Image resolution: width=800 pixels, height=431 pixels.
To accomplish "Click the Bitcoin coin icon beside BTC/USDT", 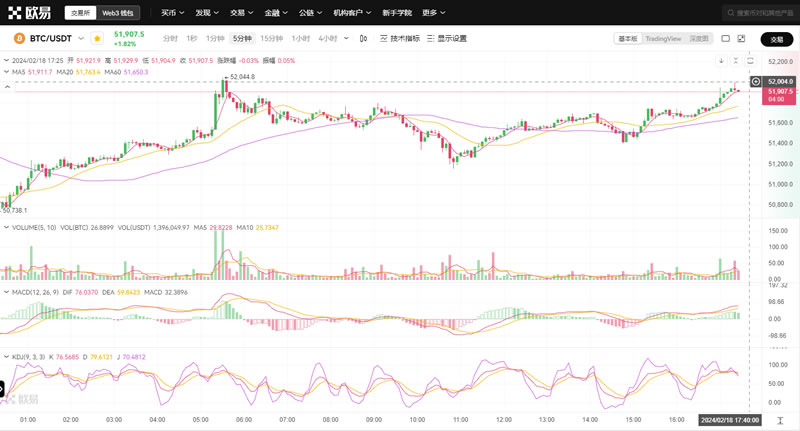I will (x=19, y=38).
